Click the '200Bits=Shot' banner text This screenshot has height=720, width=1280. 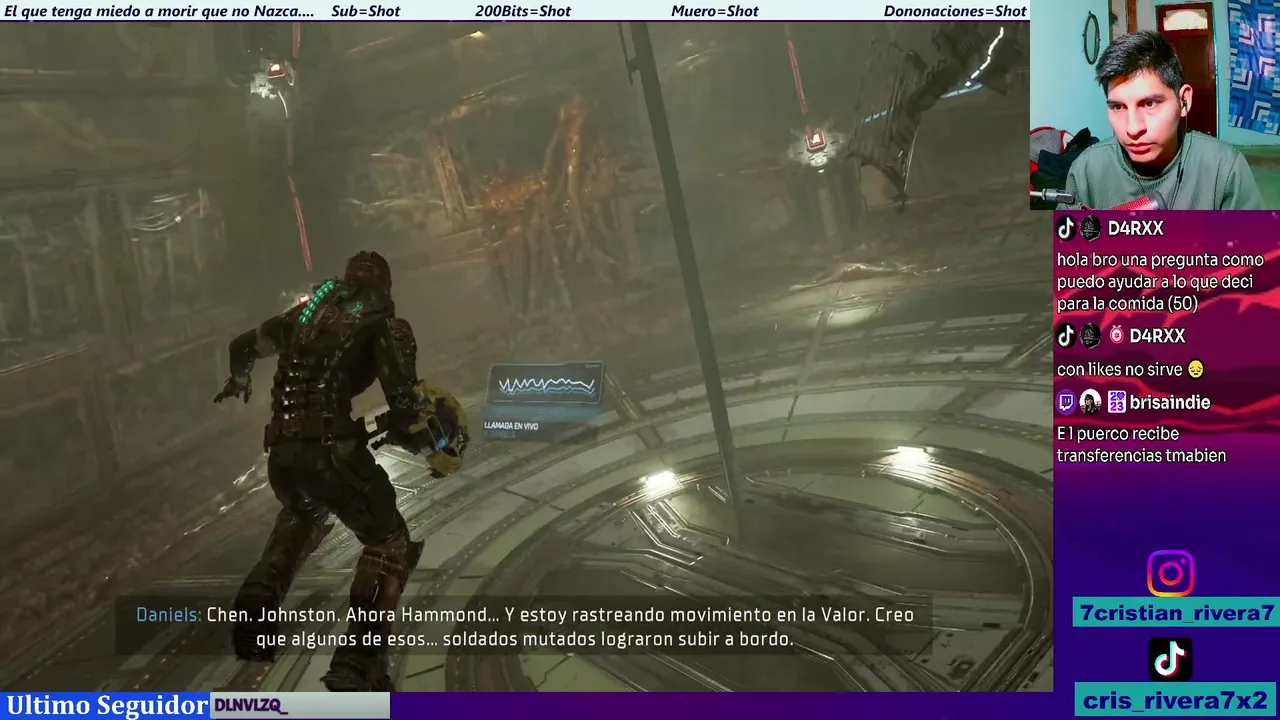523,11
